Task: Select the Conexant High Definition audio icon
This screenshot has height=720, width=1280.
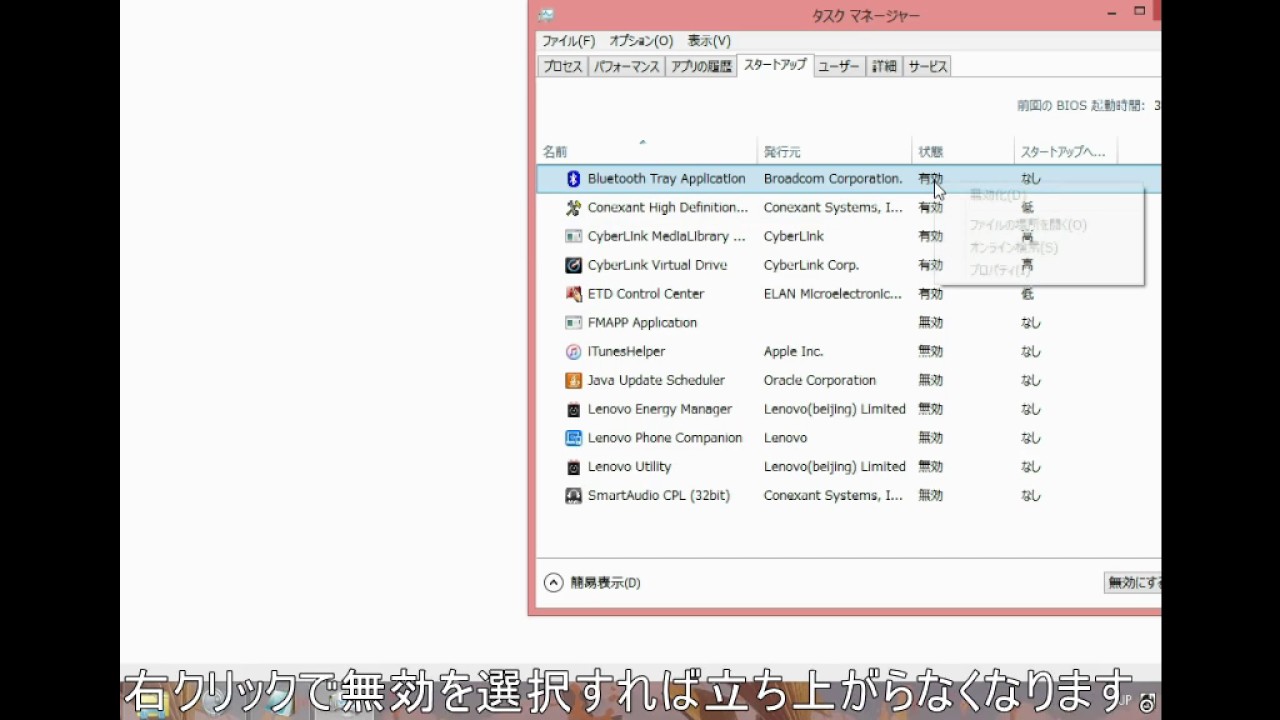Action: 573,208
